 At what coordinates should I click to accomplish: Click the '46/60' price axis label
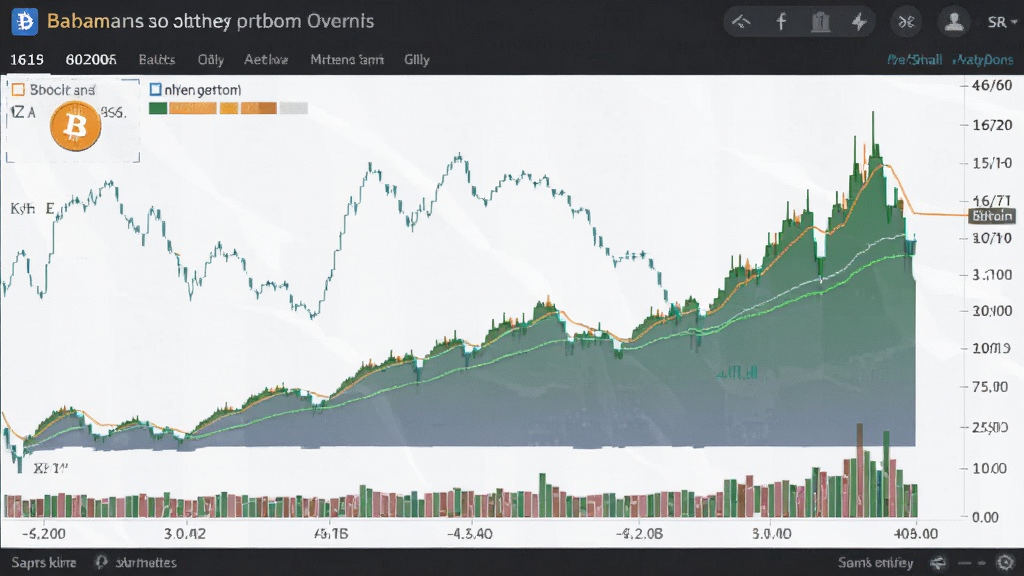click(x=992, y=85)
